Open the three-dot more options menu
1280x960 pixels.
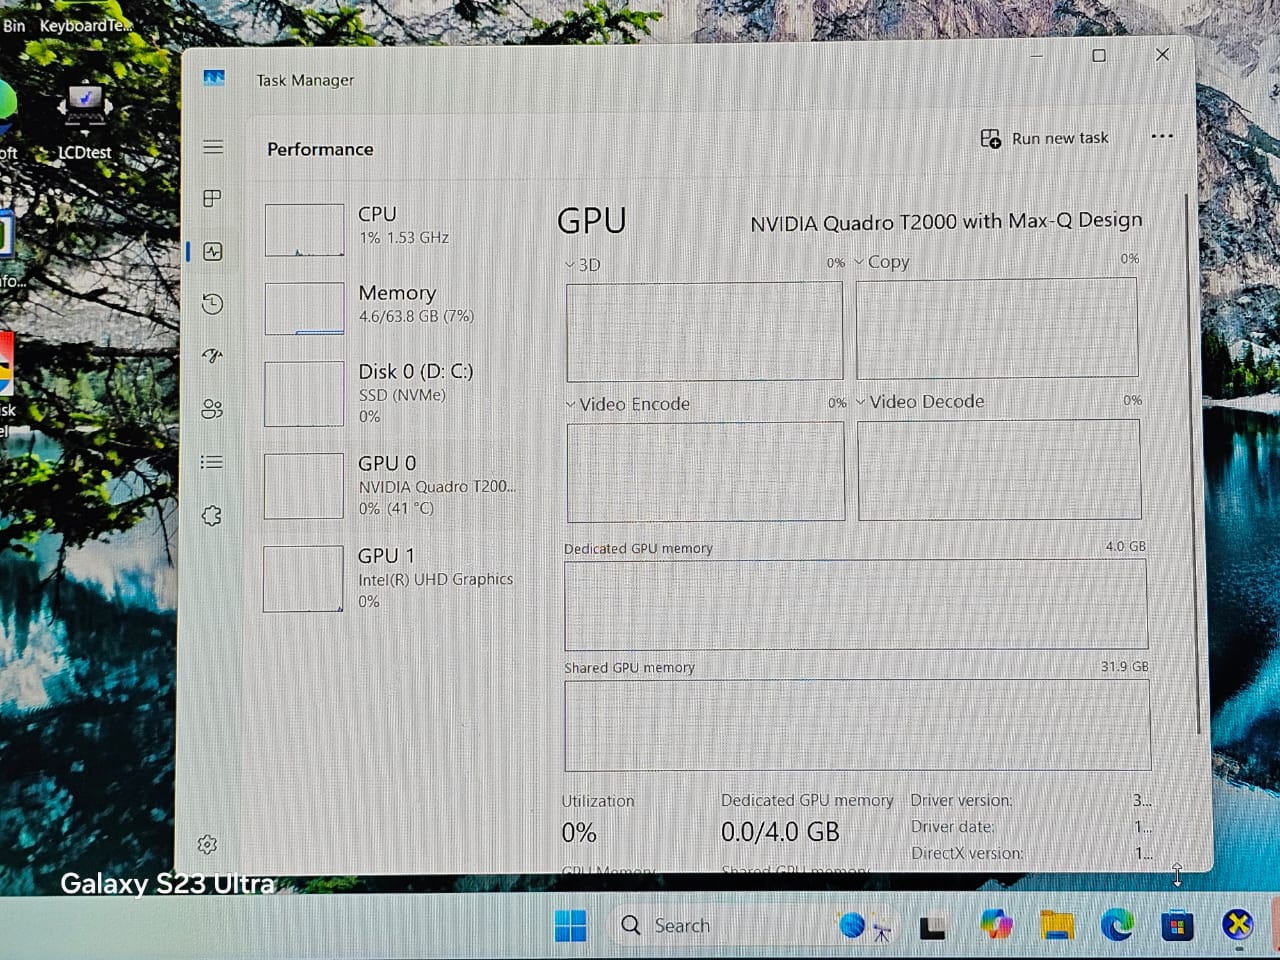1162,137
